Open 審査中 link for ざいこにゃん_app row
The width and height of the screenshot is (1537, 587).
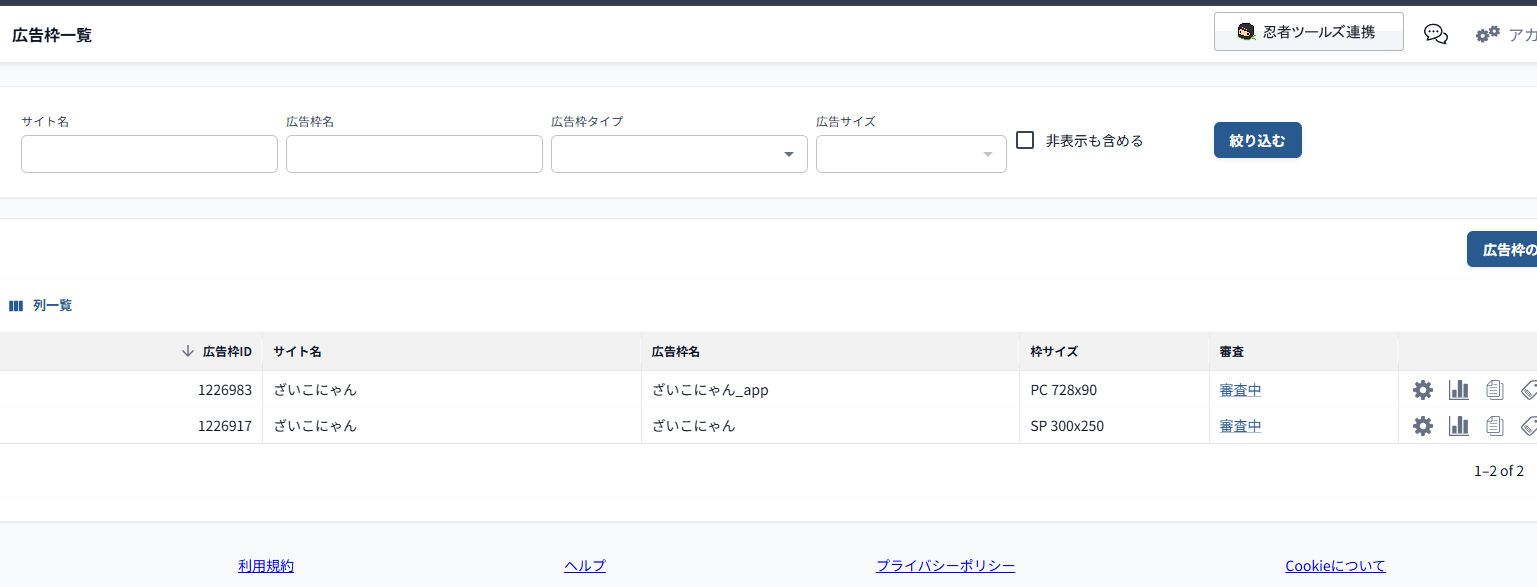click(x=1240, y=390)
